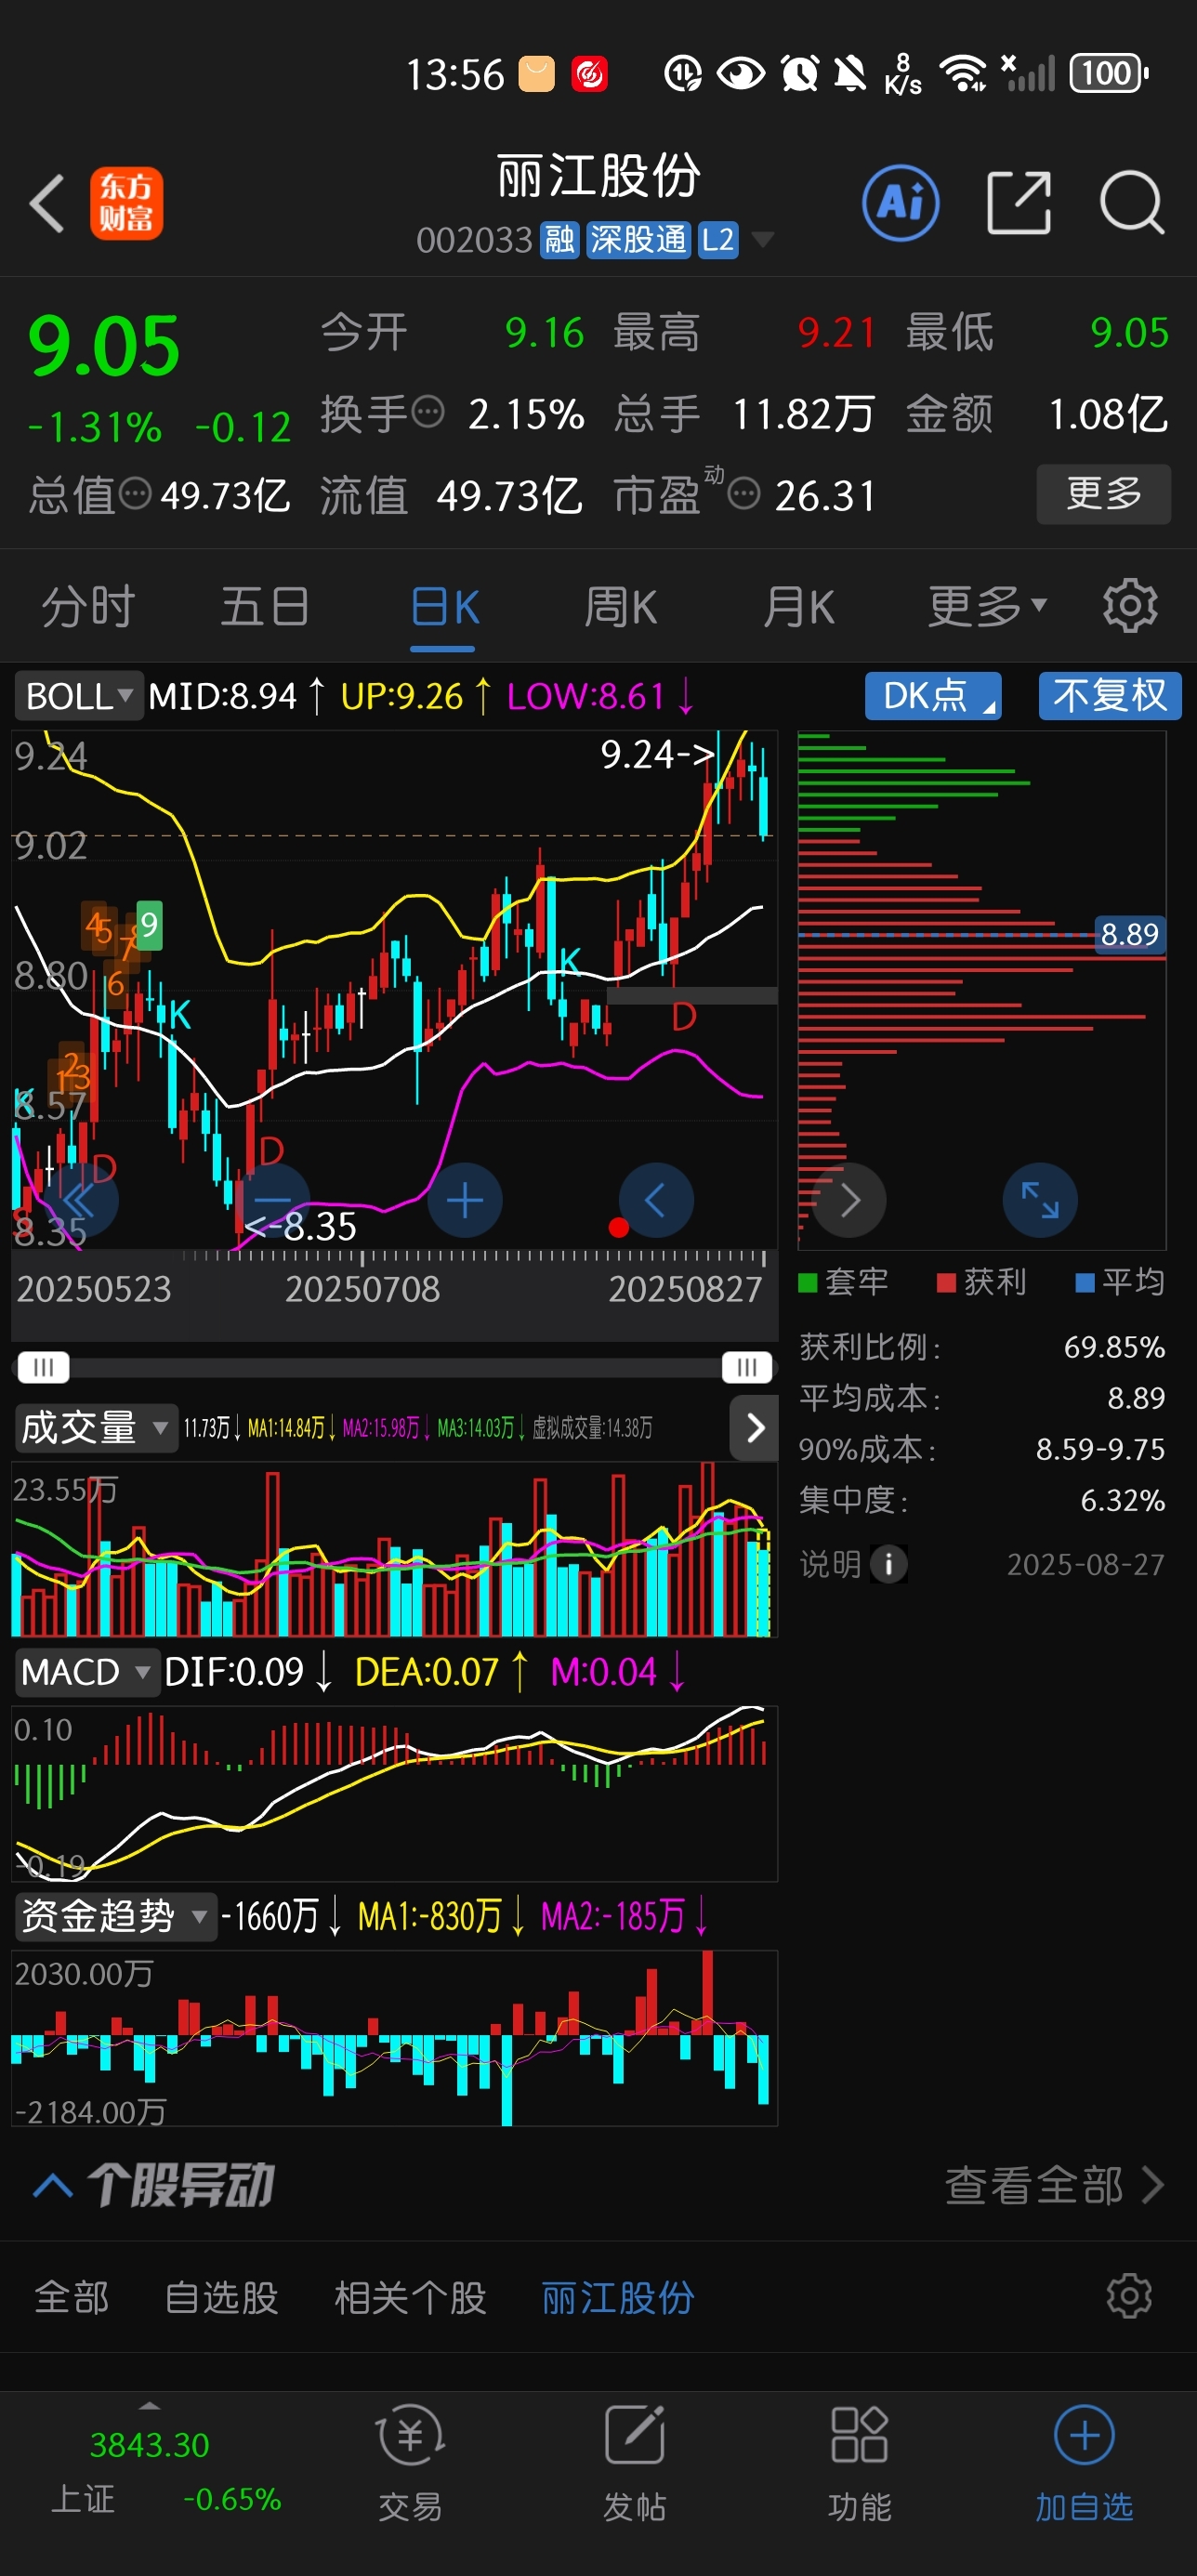Open chart settings gear icon
1197x2576 pixels.
(x=1130, y=606)
